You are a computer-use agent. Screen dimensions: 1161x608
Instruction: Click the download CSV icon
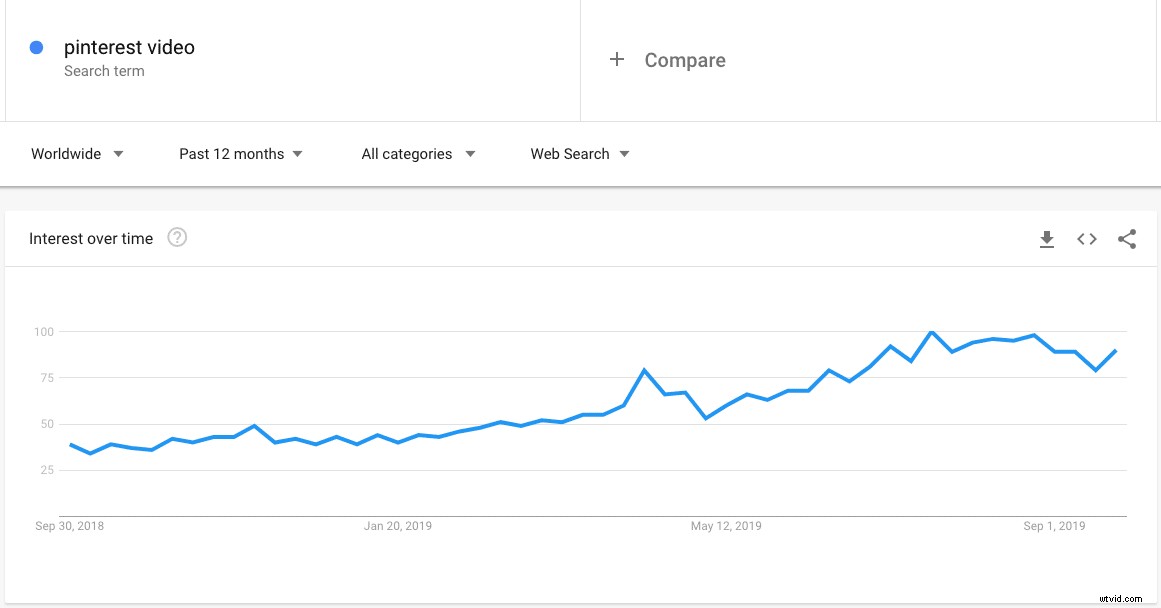click(1047, 239)
